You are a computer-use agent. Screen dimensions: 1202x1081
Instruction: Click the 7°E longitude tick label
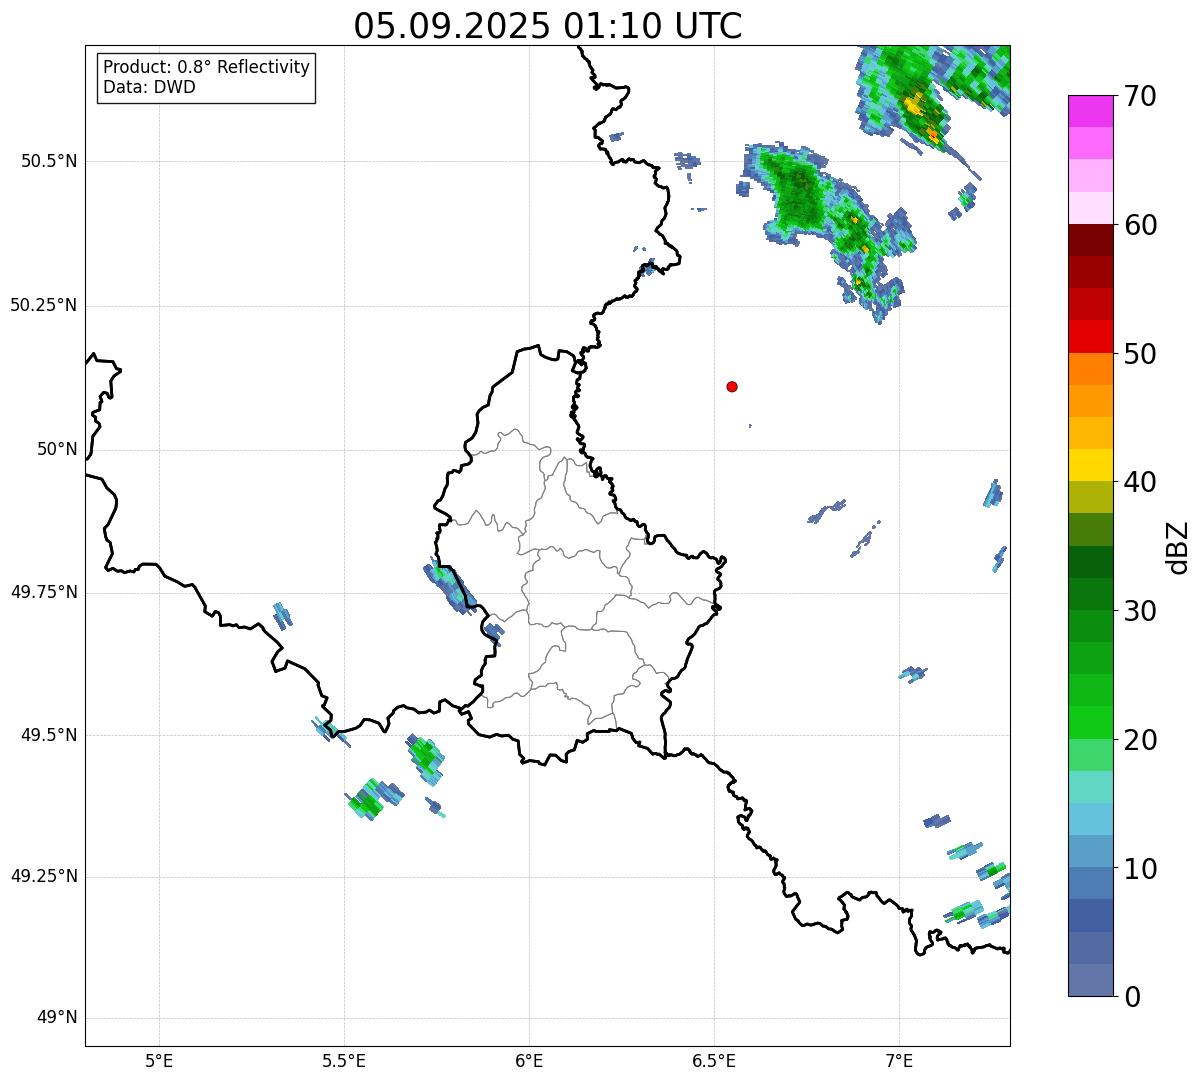click(x=899, y=1060)
